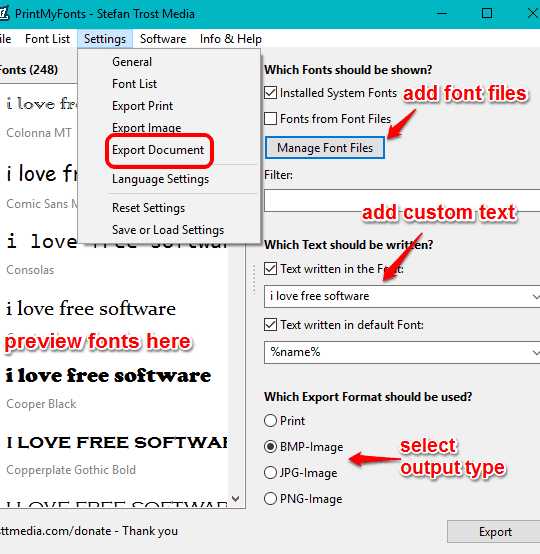The image size is (540, 554).
Task: Choose Reset Settings
Action: [169, 208]
